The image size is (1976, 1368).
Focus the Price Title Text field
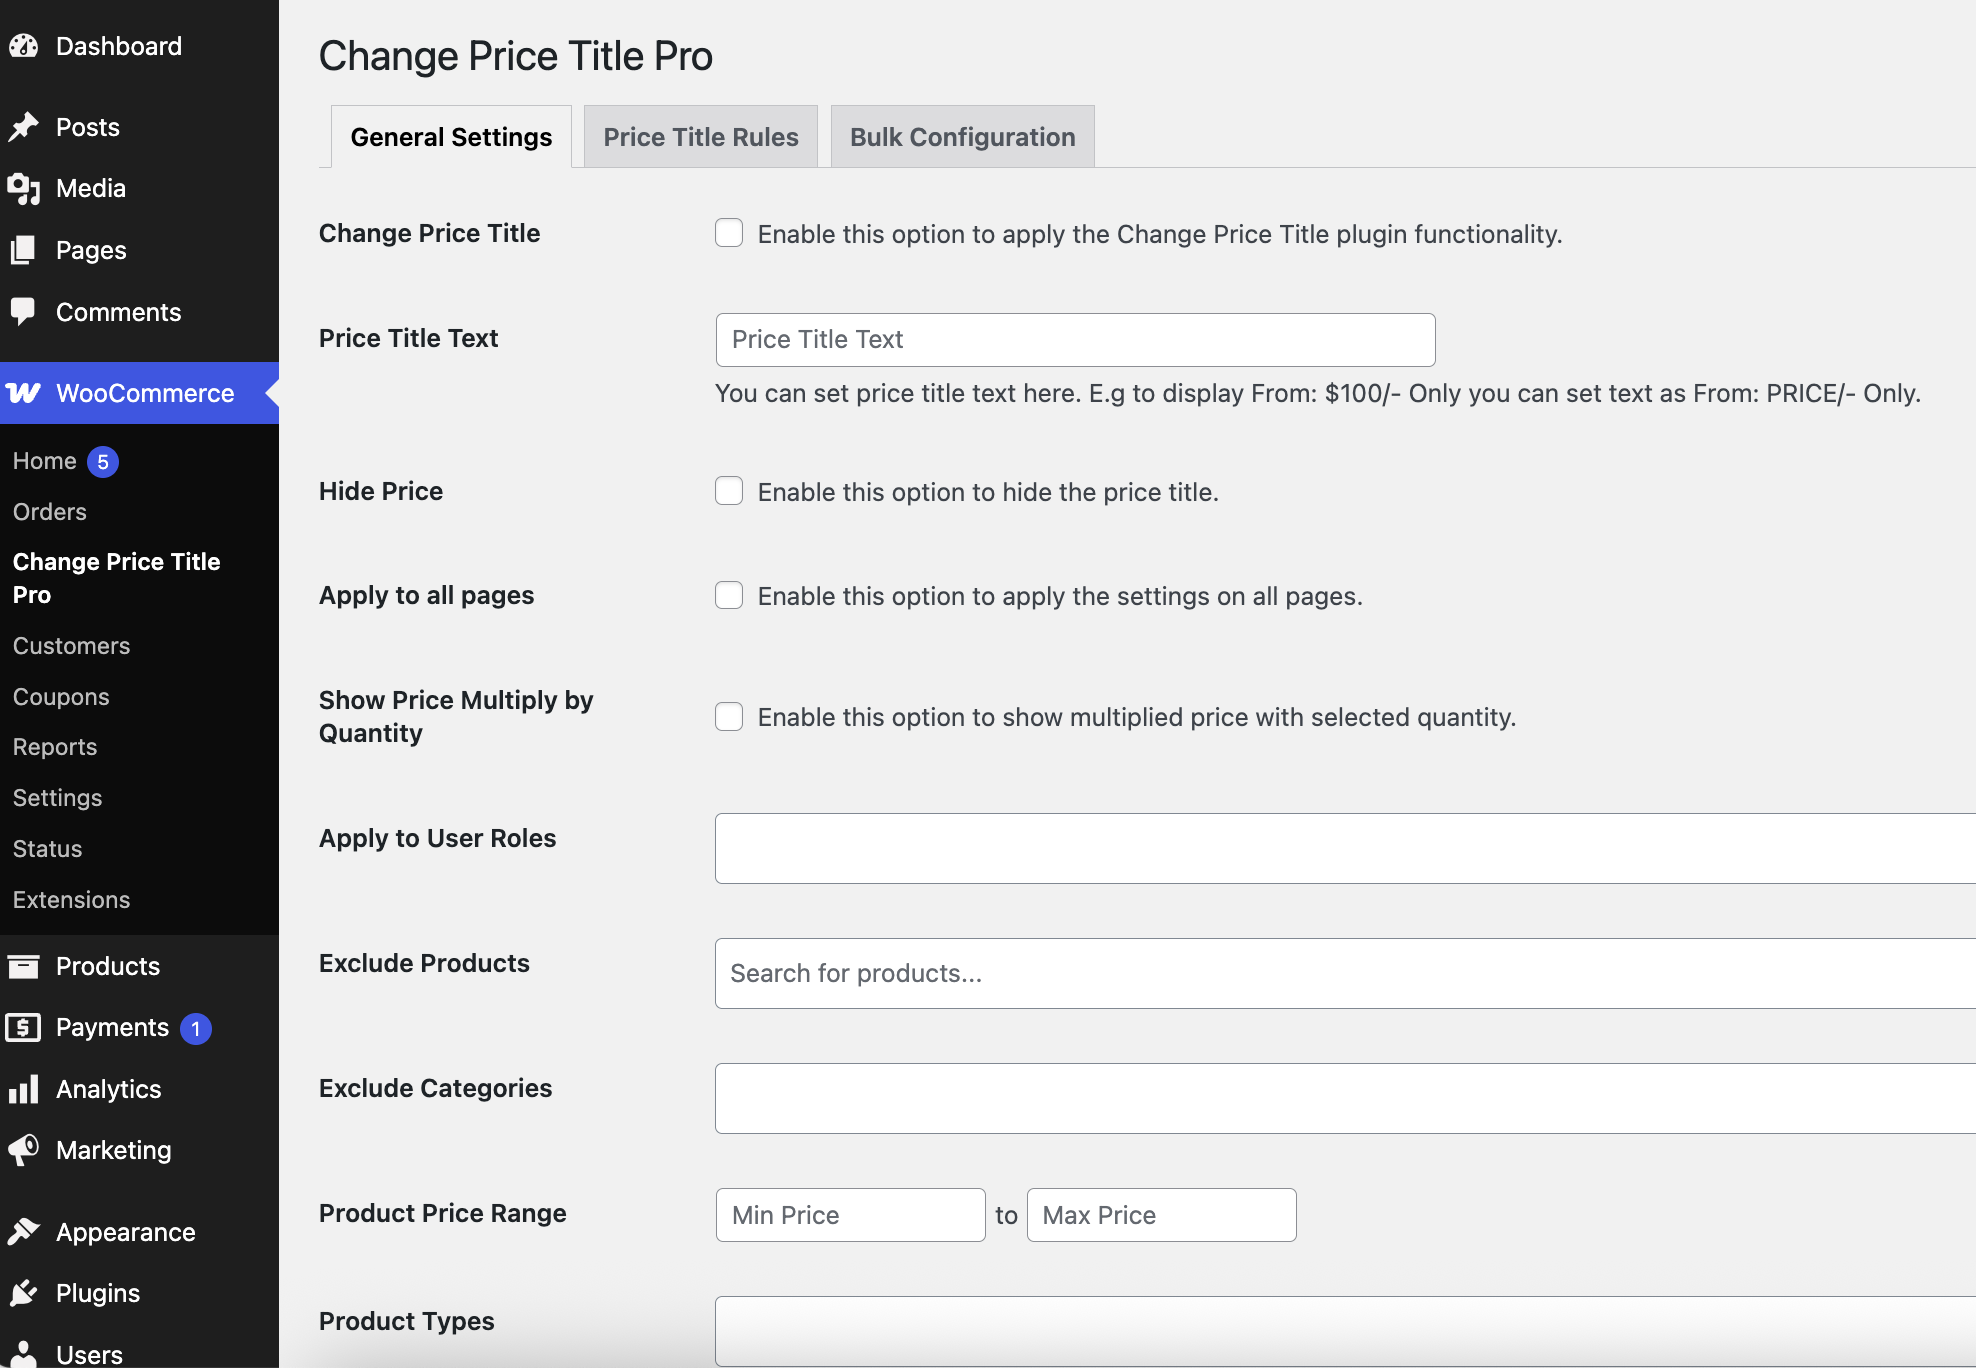(x=1075, y=340)
